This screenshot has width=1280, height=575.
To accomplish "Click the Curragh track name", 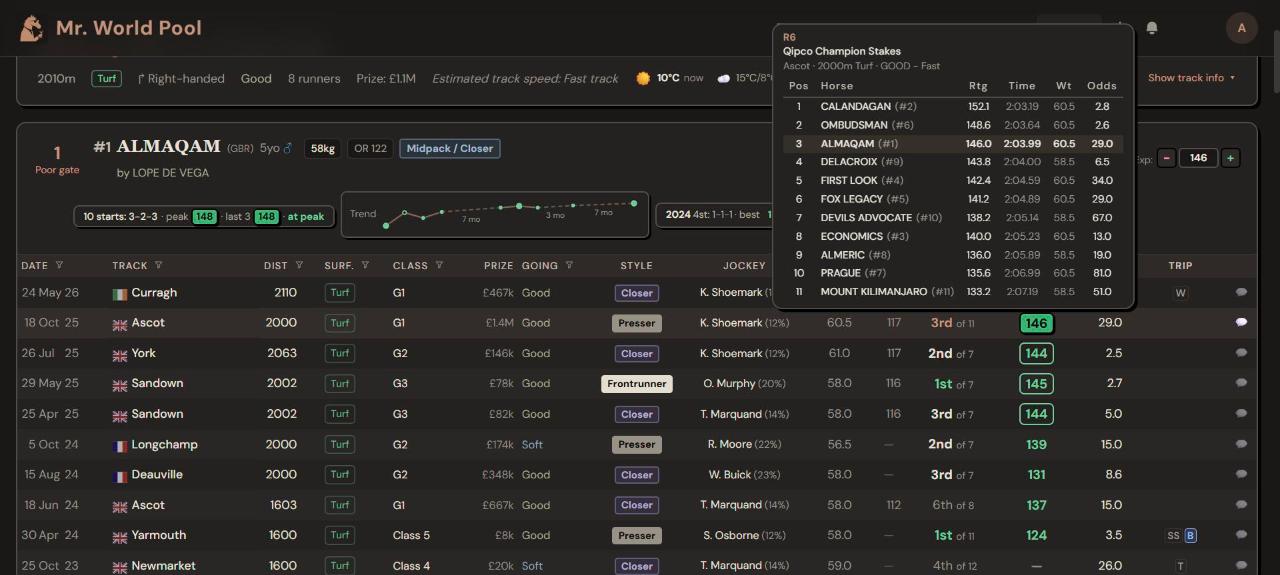I will (154, 293).
